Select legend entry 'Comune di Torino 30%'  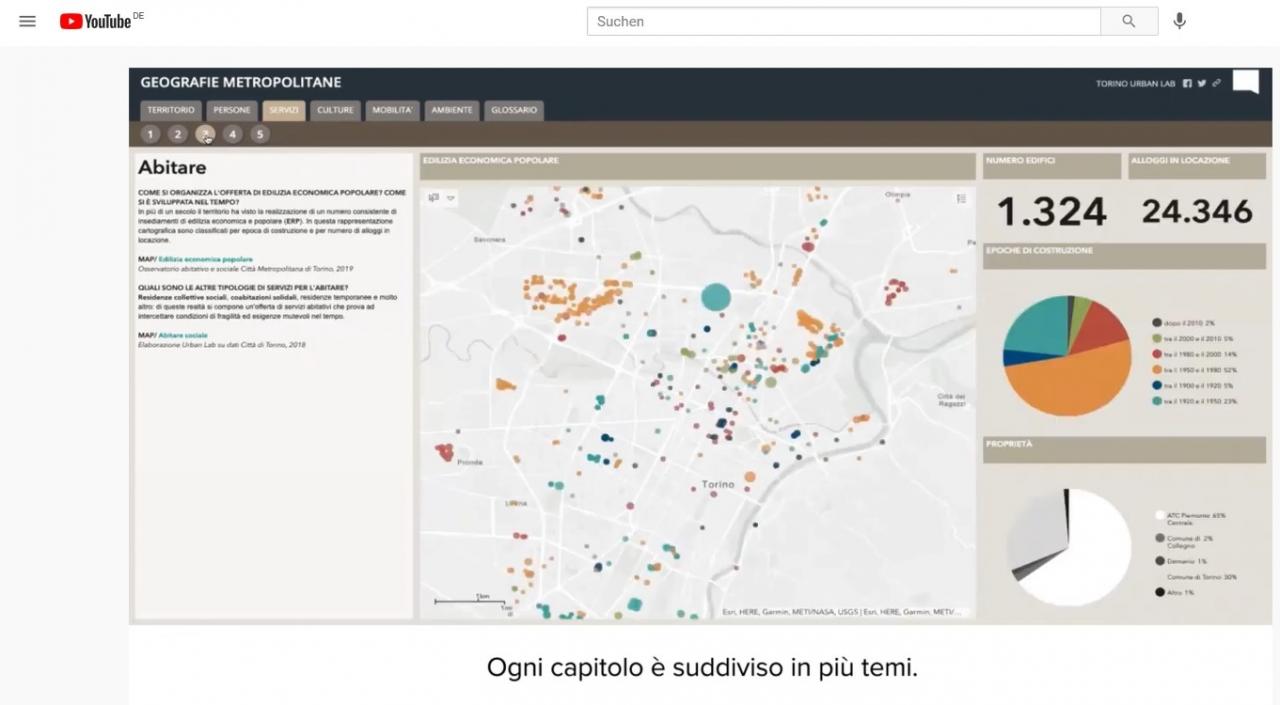(1201, 577)
